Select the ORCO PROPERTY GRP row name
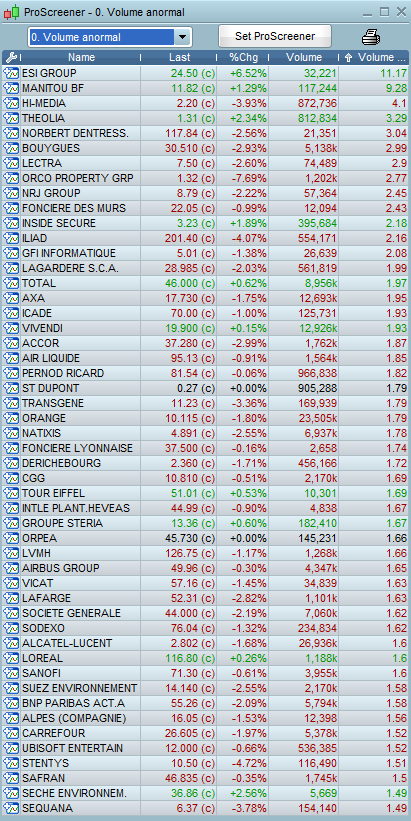 tap(77, 179)
